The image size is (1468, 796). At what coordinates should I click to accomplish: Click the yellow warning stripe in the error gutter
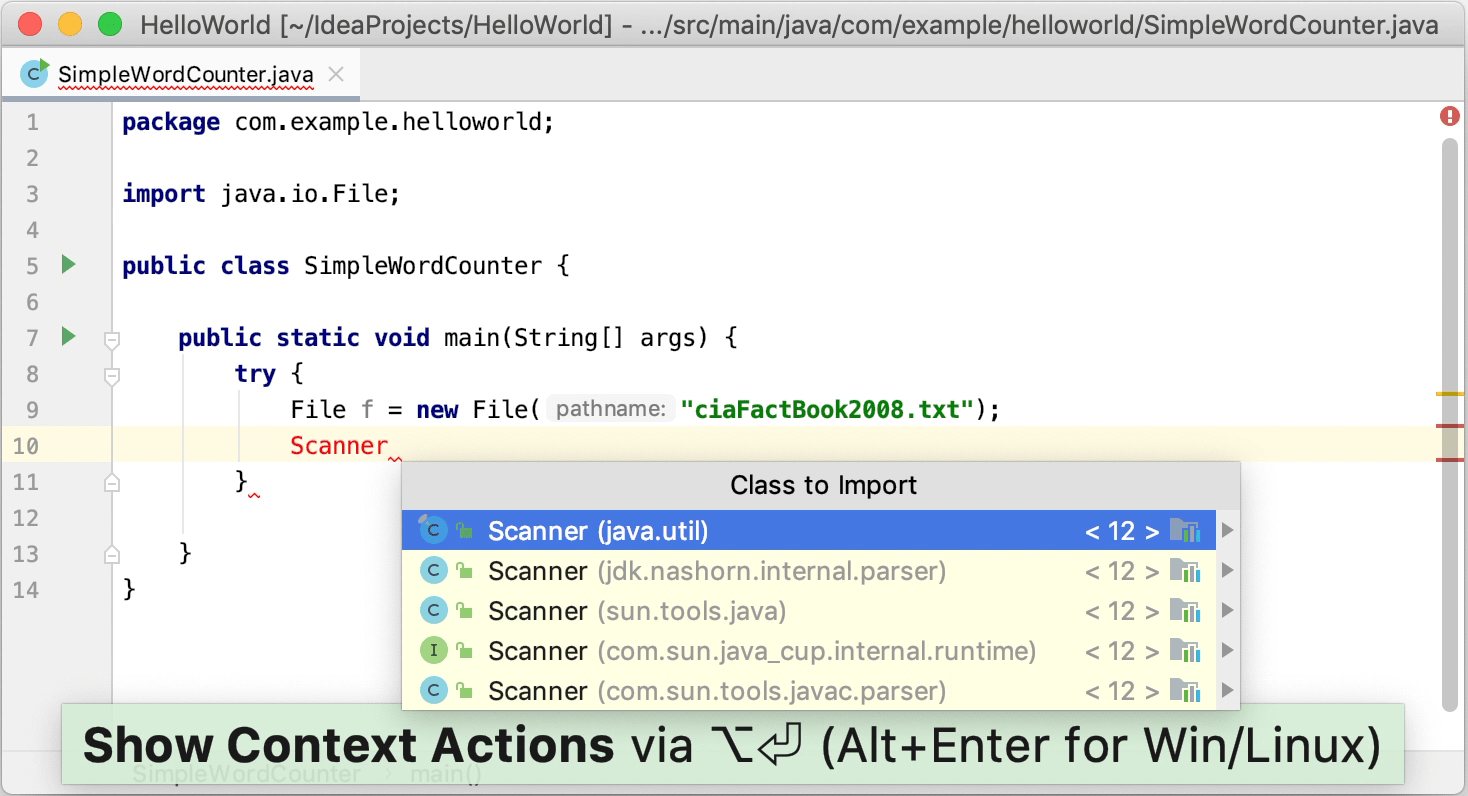pyautogui.click(x=1449, y=395)
